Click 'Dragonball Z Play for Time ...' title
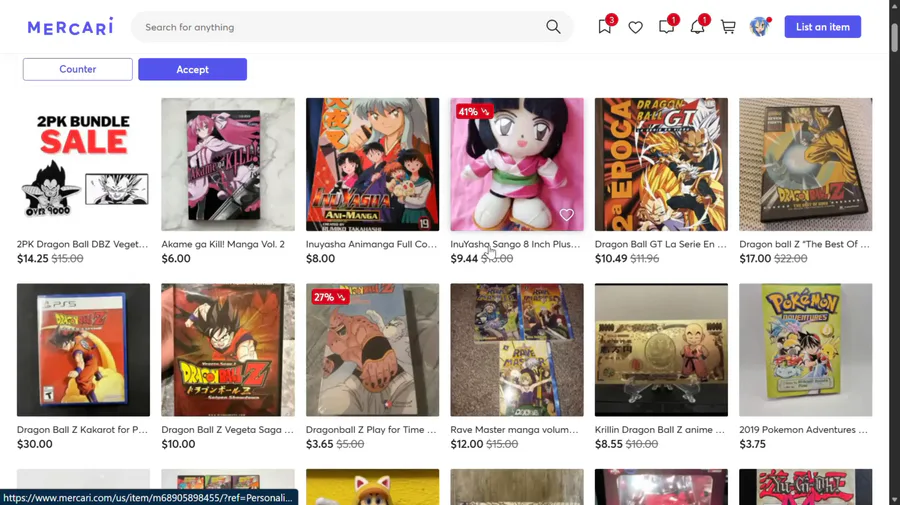Viewport: 900px width, 505px height. click(x=371, y=429)
